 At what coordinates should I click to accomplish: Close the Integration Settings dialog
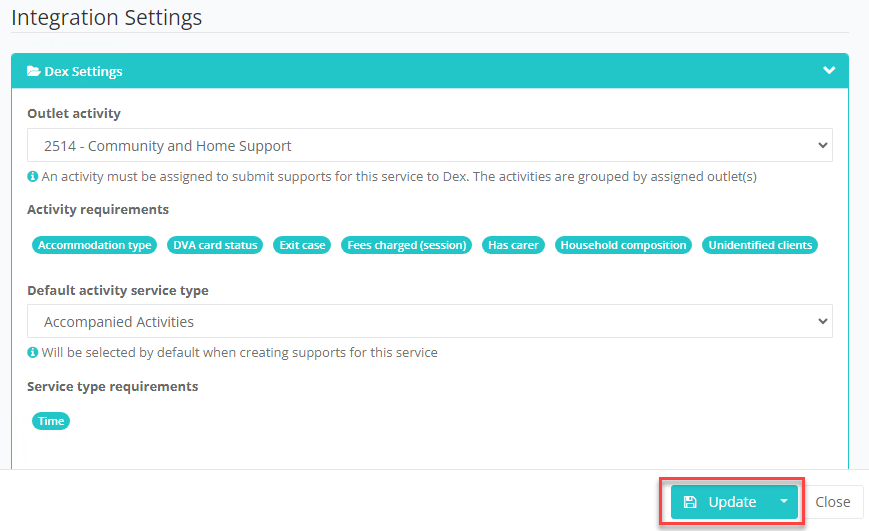(x=832, y=502)
